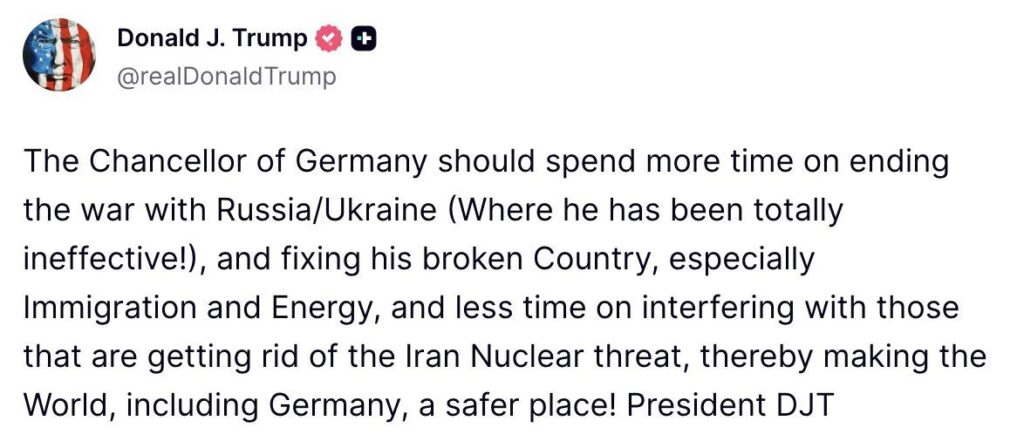Open the Donald J. Trump display name
This screenshot has width=1024, height=441.
point(212,39)
